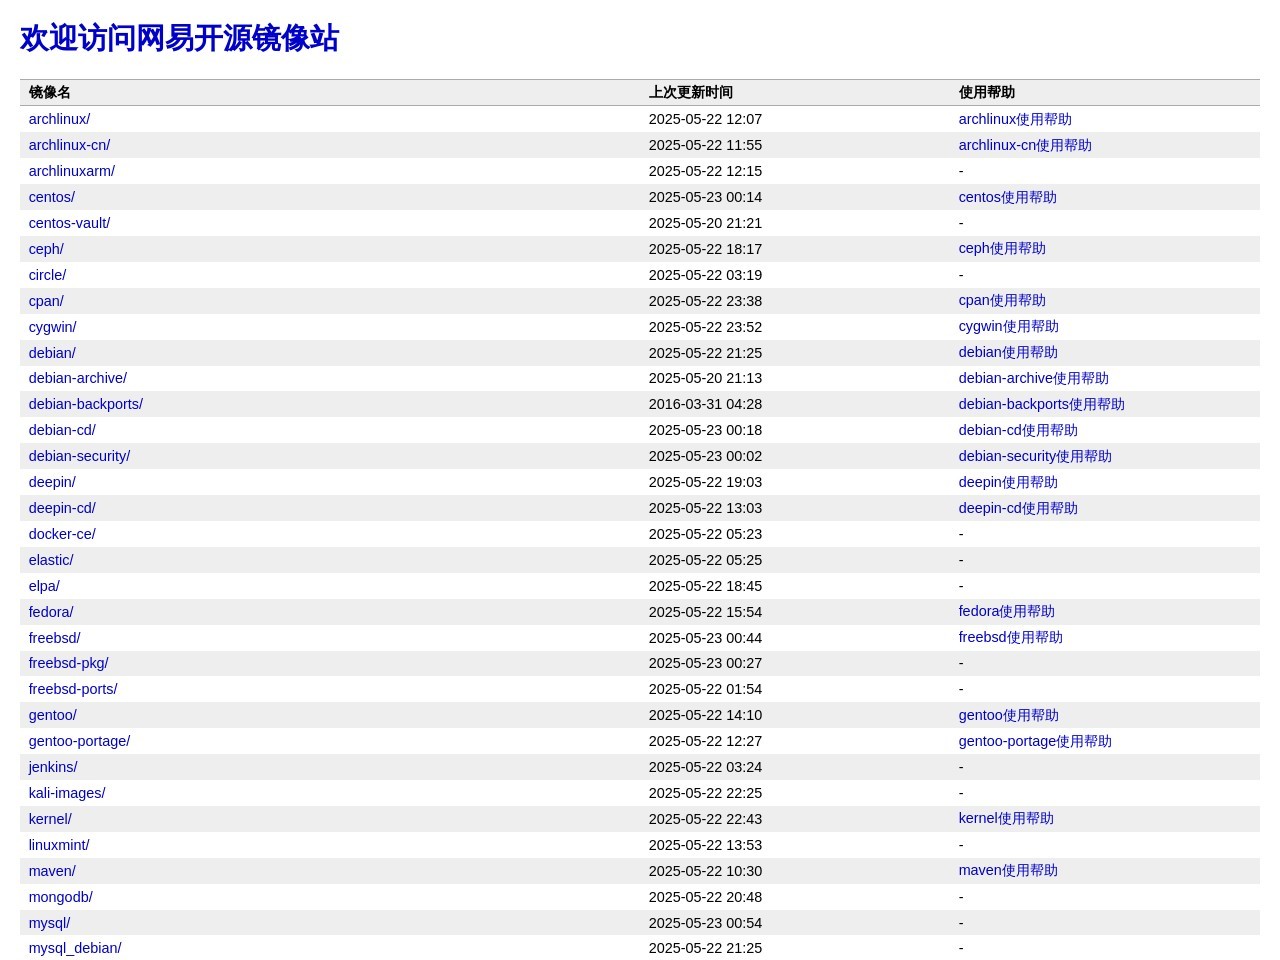
Task: View deepin使用帮助 help page
Action: tap(1008, 482)
